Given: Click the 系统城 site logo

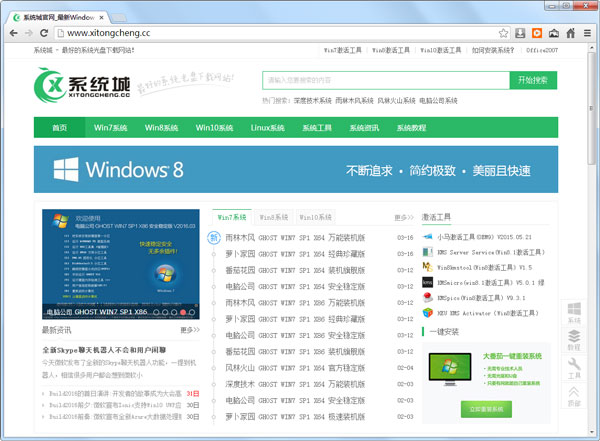Looking at the screenshot, I should point(82,85).
